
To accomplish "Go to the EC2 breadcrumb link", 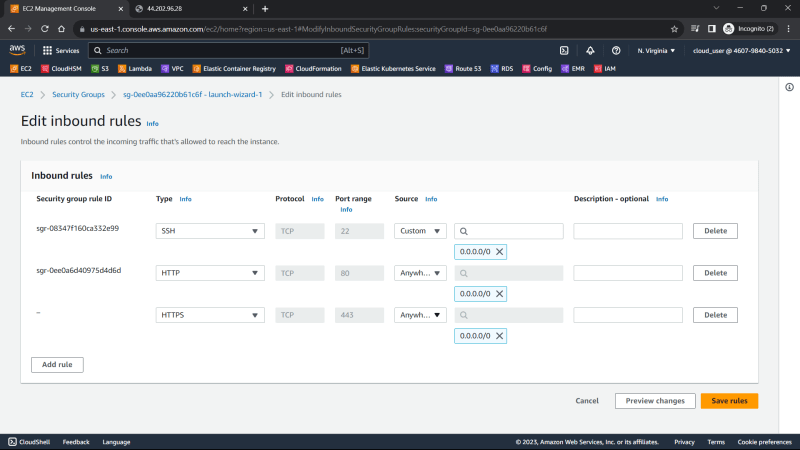I will click(x=27, y=94).
